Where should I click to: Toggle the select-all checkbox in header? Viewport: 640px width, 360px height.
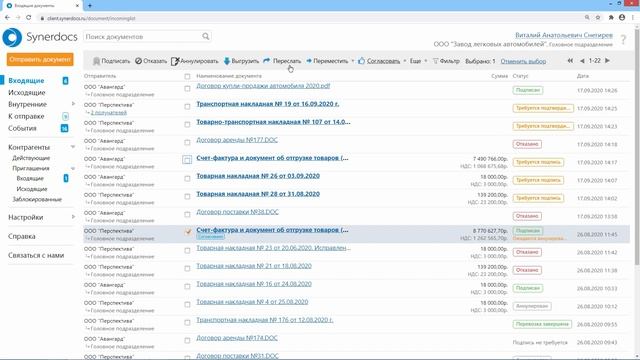tap(187, 76)
